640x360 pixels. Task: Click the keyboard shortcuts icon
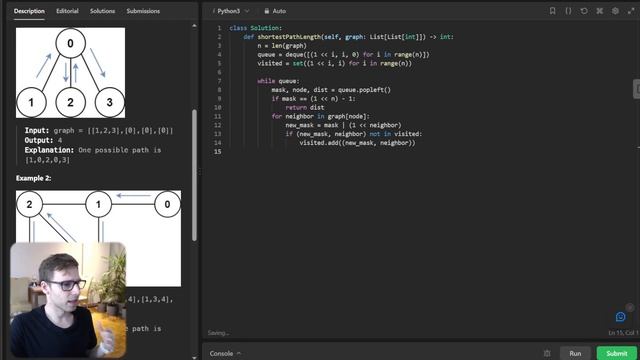599,11
